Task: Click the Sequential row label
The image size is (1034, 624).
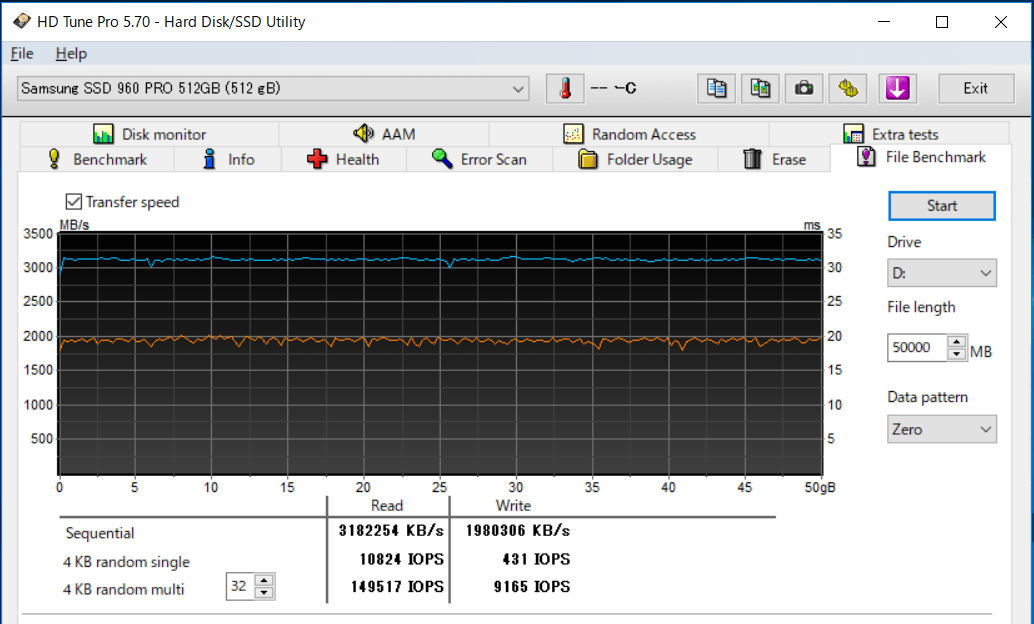Action: coord(100,533)
